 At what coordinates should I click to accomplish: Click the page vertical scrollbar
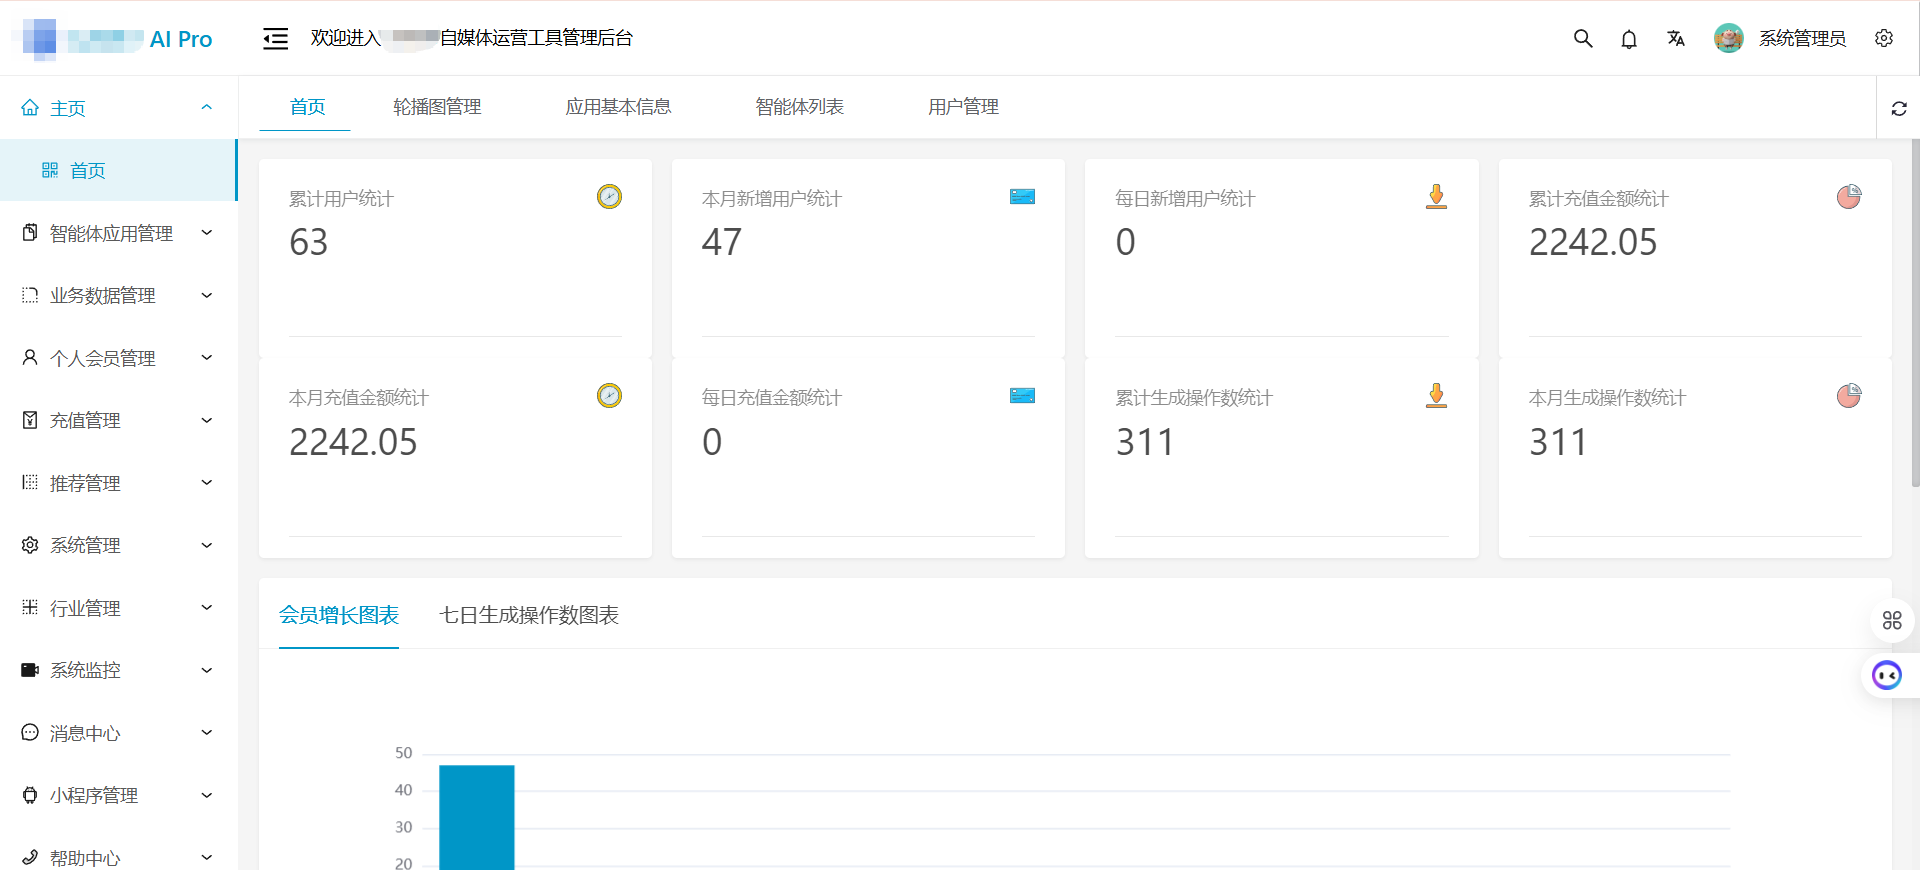[1915, 312]
